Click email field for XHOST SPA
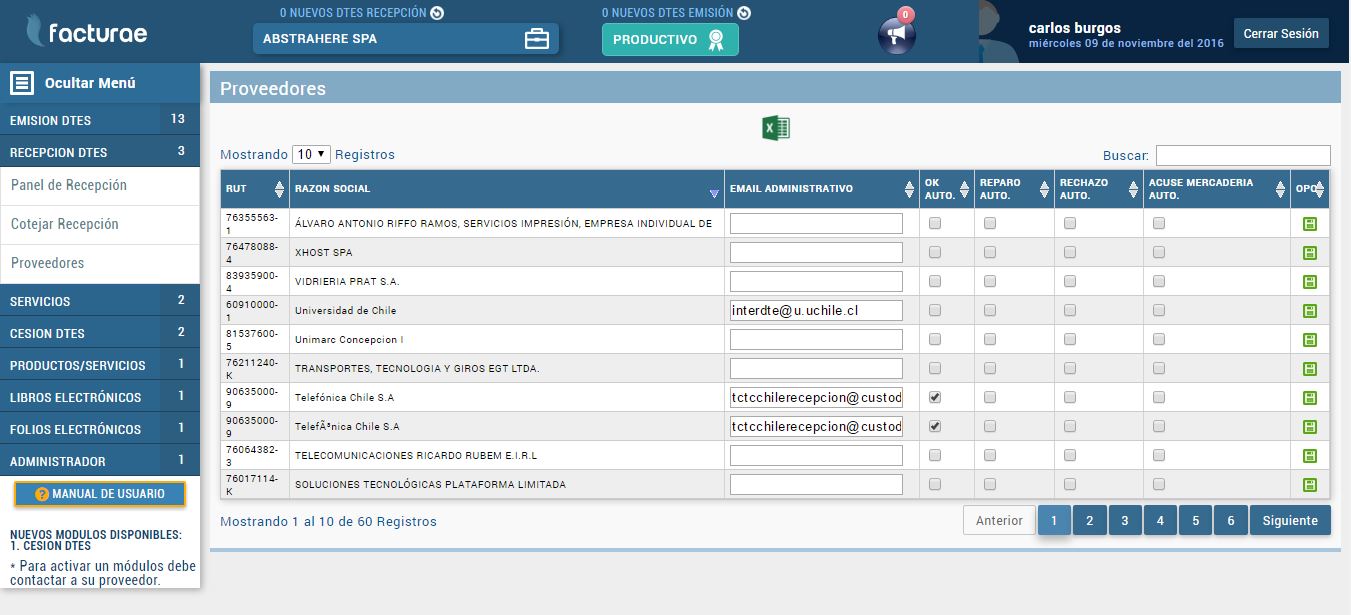This screenshot has width=1351, height=615. [x=816, y=253]
